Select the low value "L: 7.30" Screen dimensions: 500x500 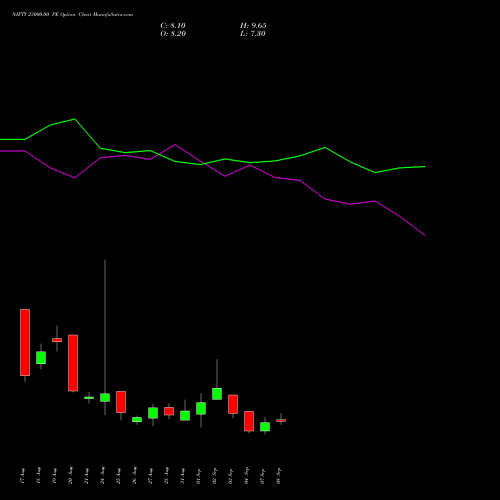click(253, 34)
